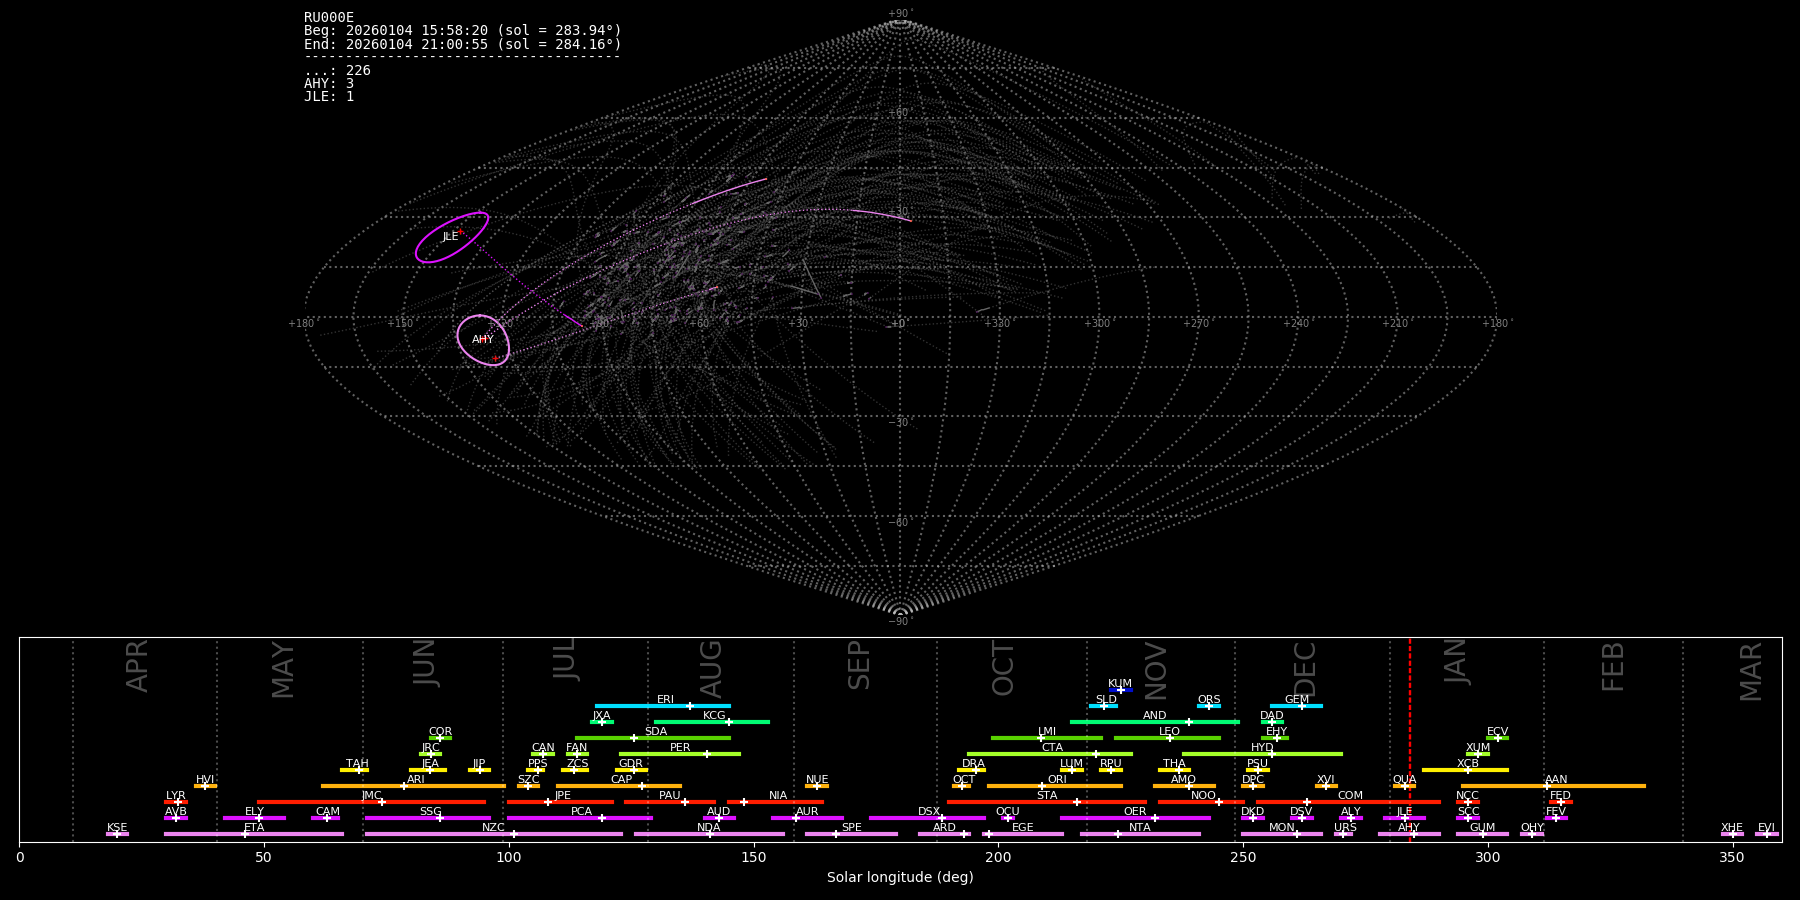Click the GEM shower label
This screenshot has height=900, width=1800.
[x=1297, y=700]
